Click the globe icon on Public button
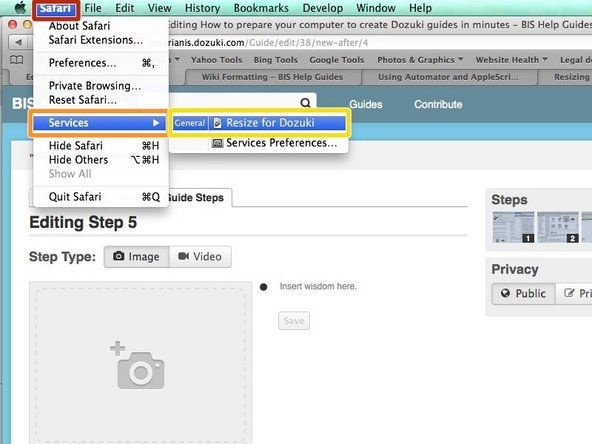Screen dimensions: 592x444 click(505, 293)
